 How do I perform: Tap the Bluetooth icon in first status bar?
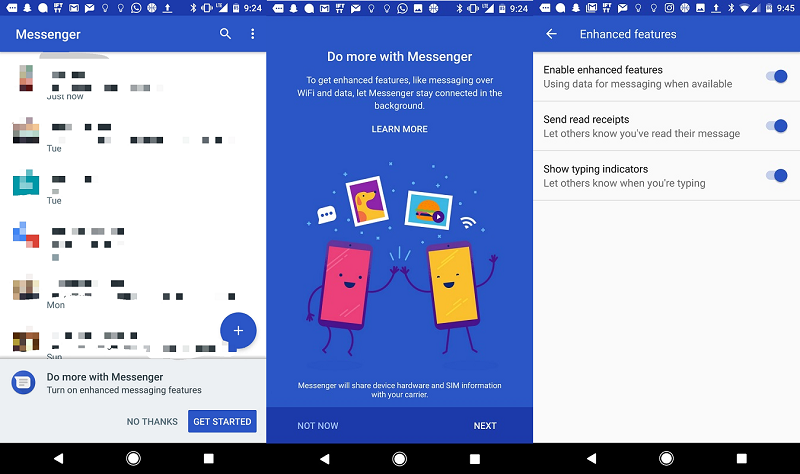pos(193,8)
